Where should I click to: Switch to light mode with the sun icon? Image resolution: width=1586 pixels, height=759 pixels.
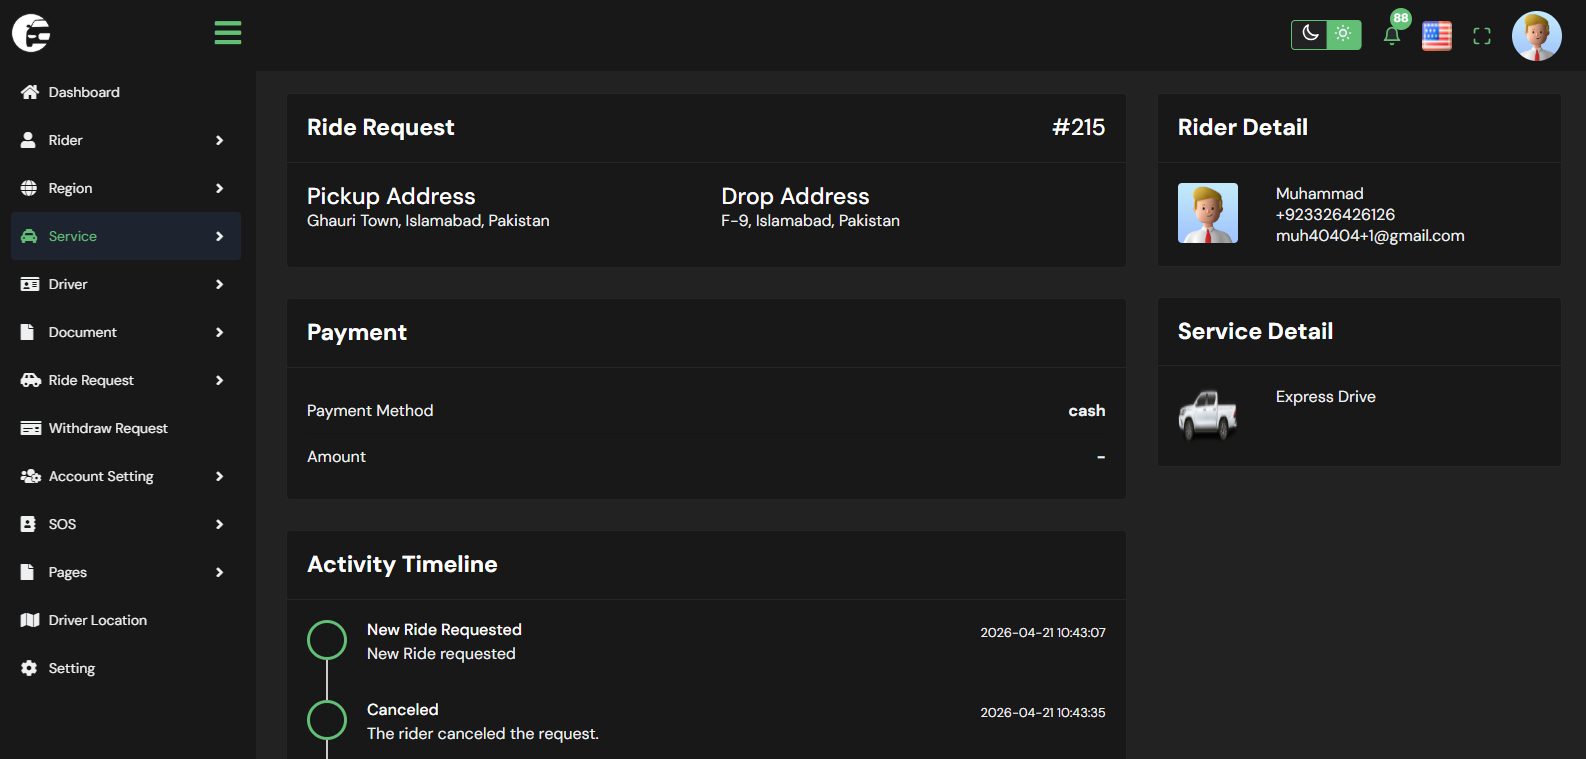click(x=1344, y=34)
